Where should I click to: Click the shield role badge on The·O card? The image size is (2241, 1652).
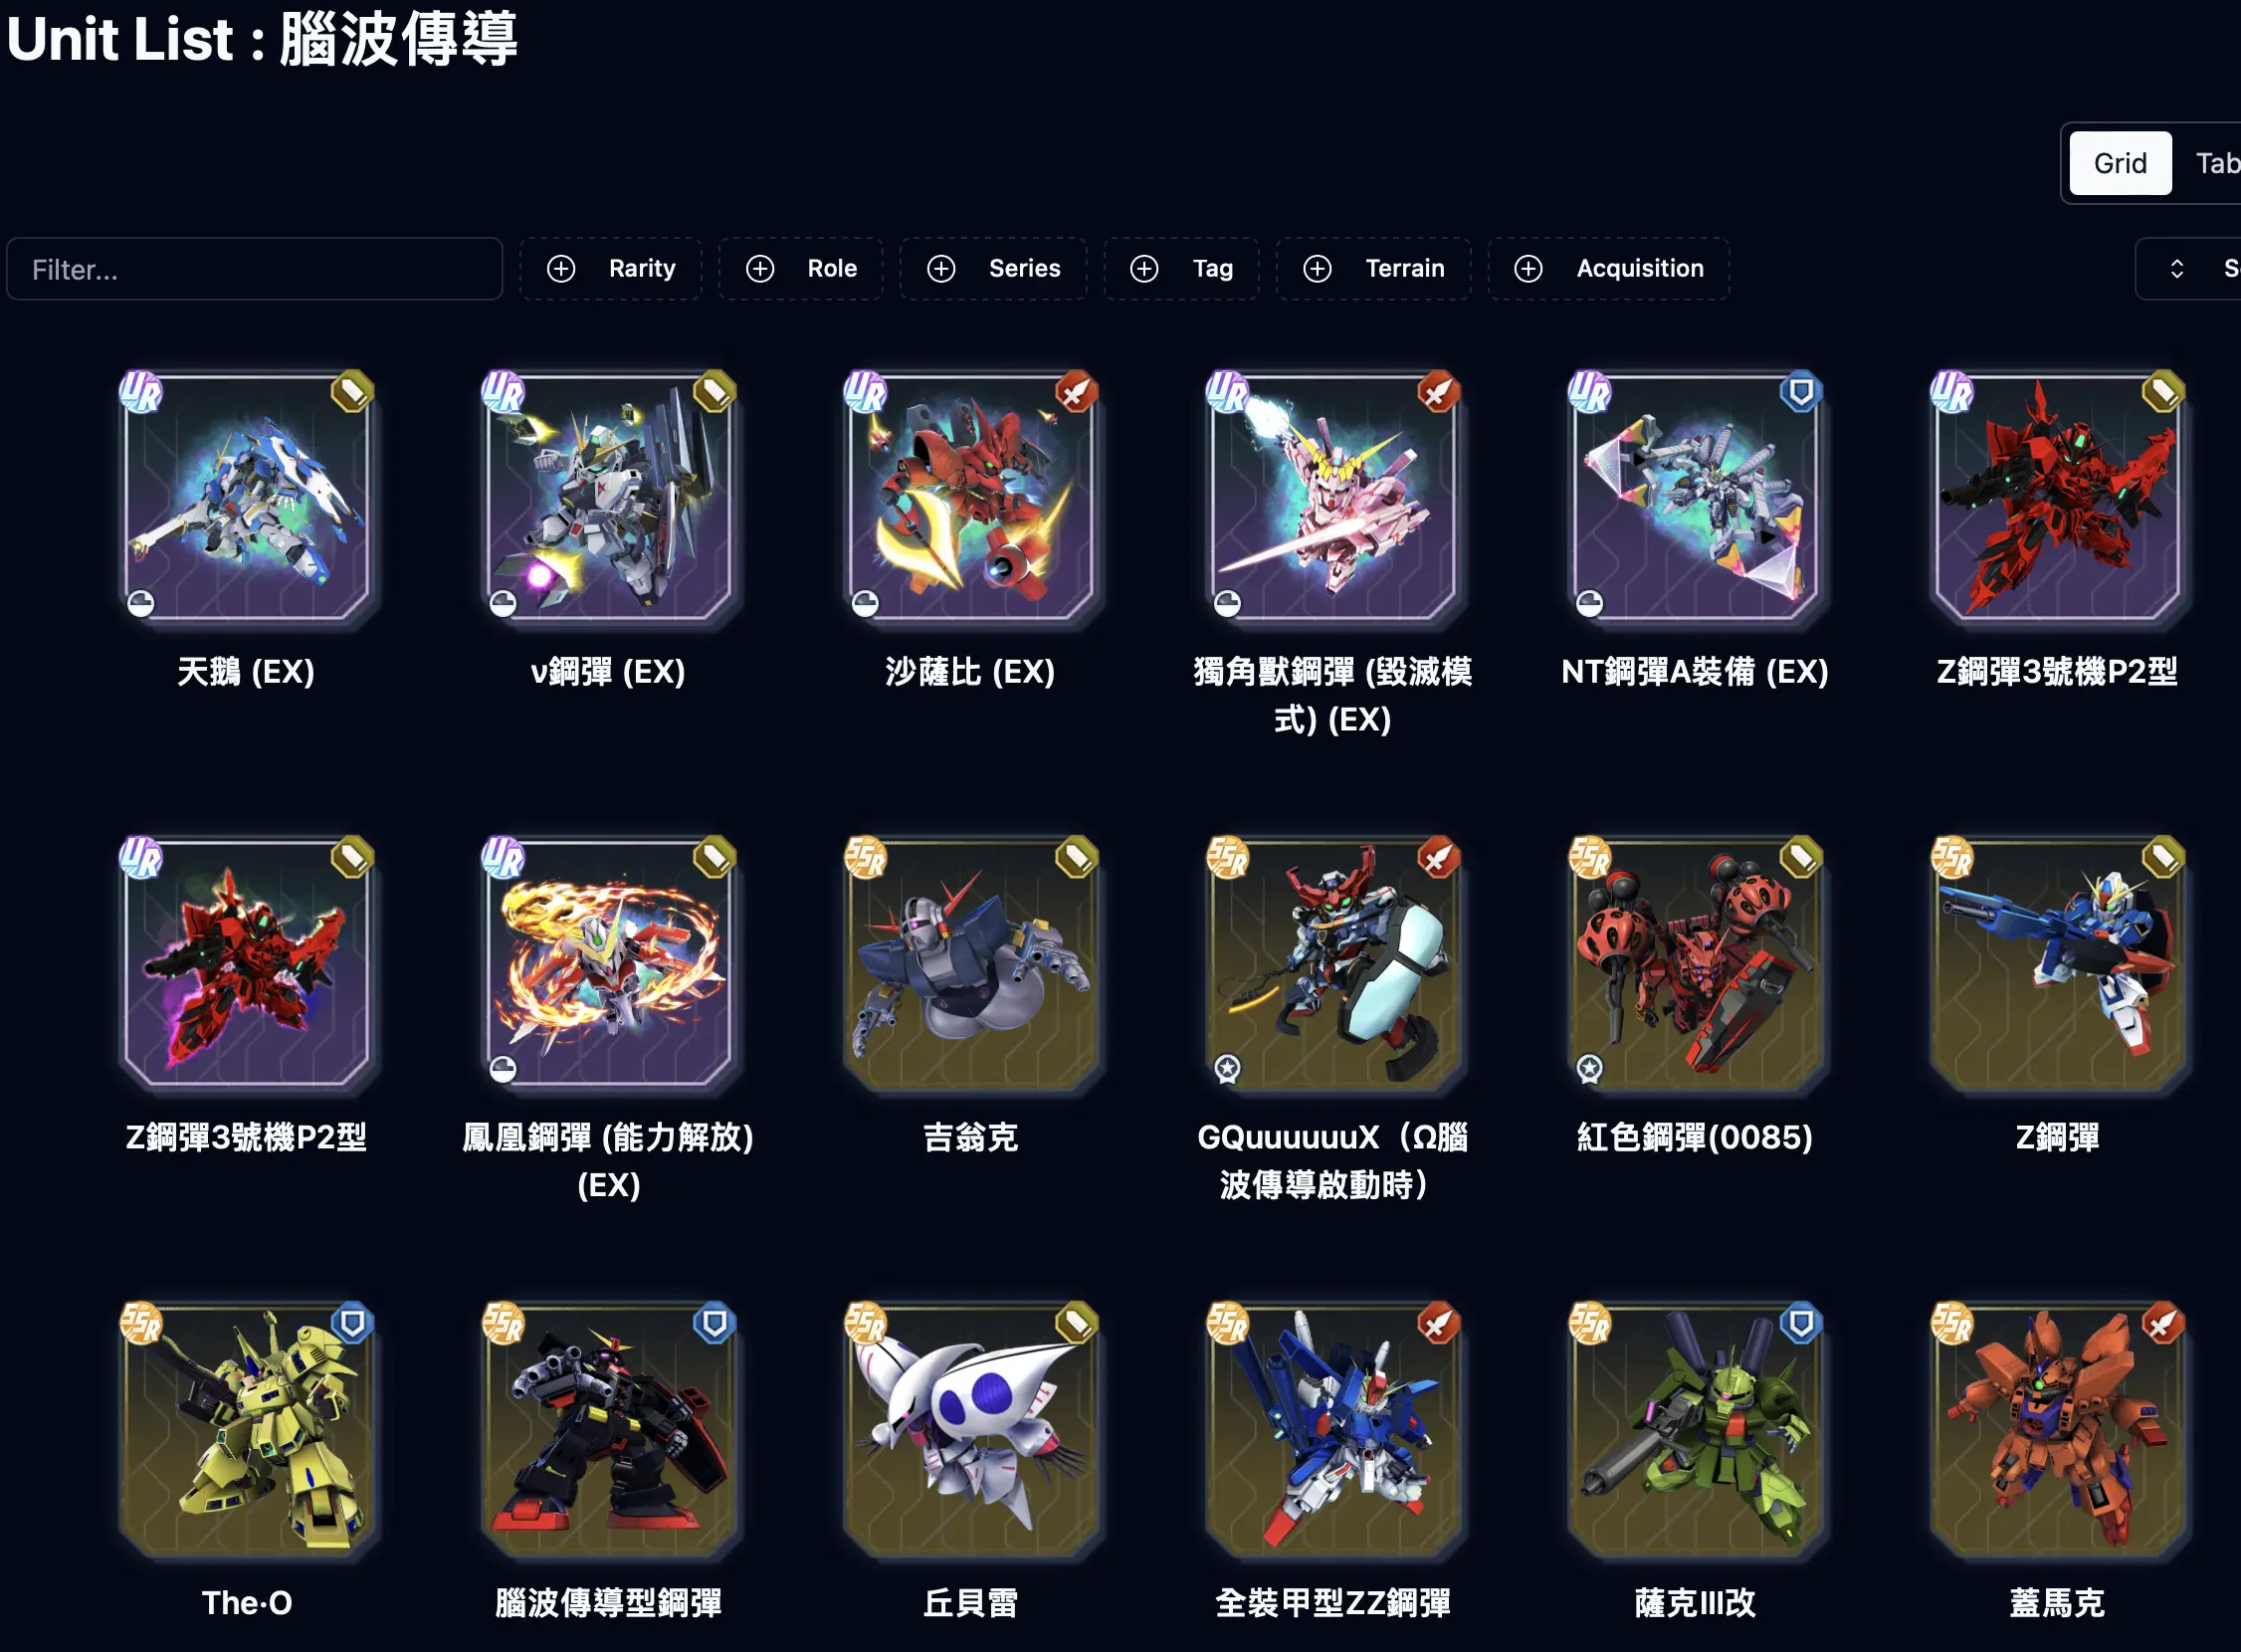(x=352, y=1323)
